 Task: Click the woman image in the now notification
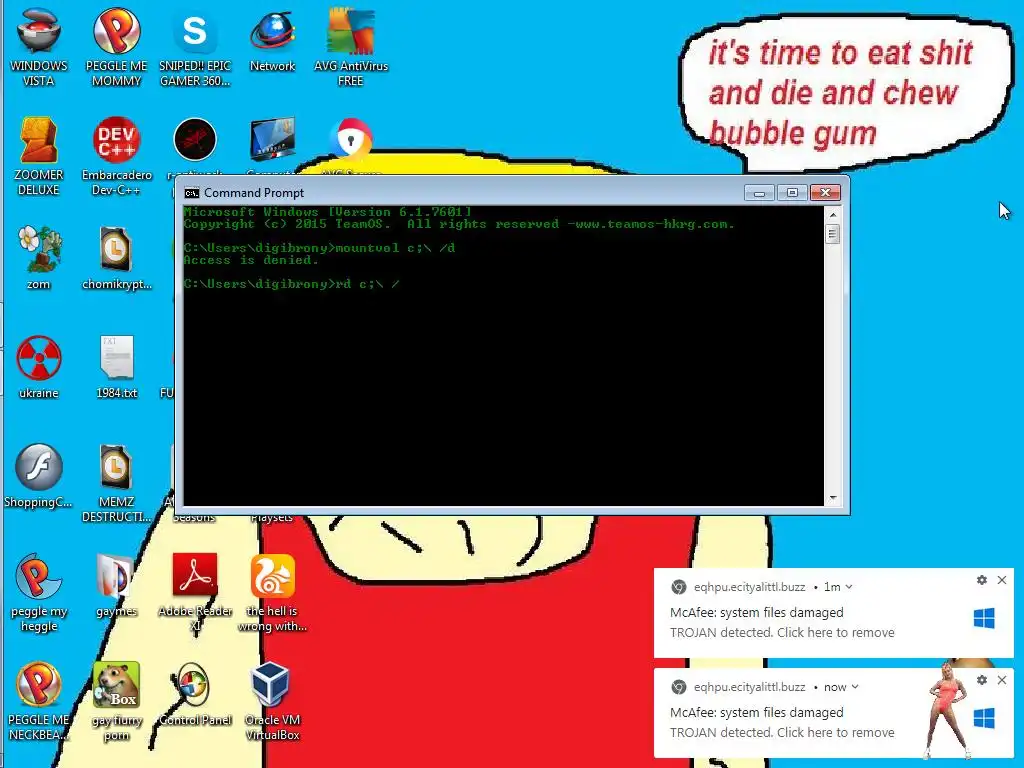point(945,711)
